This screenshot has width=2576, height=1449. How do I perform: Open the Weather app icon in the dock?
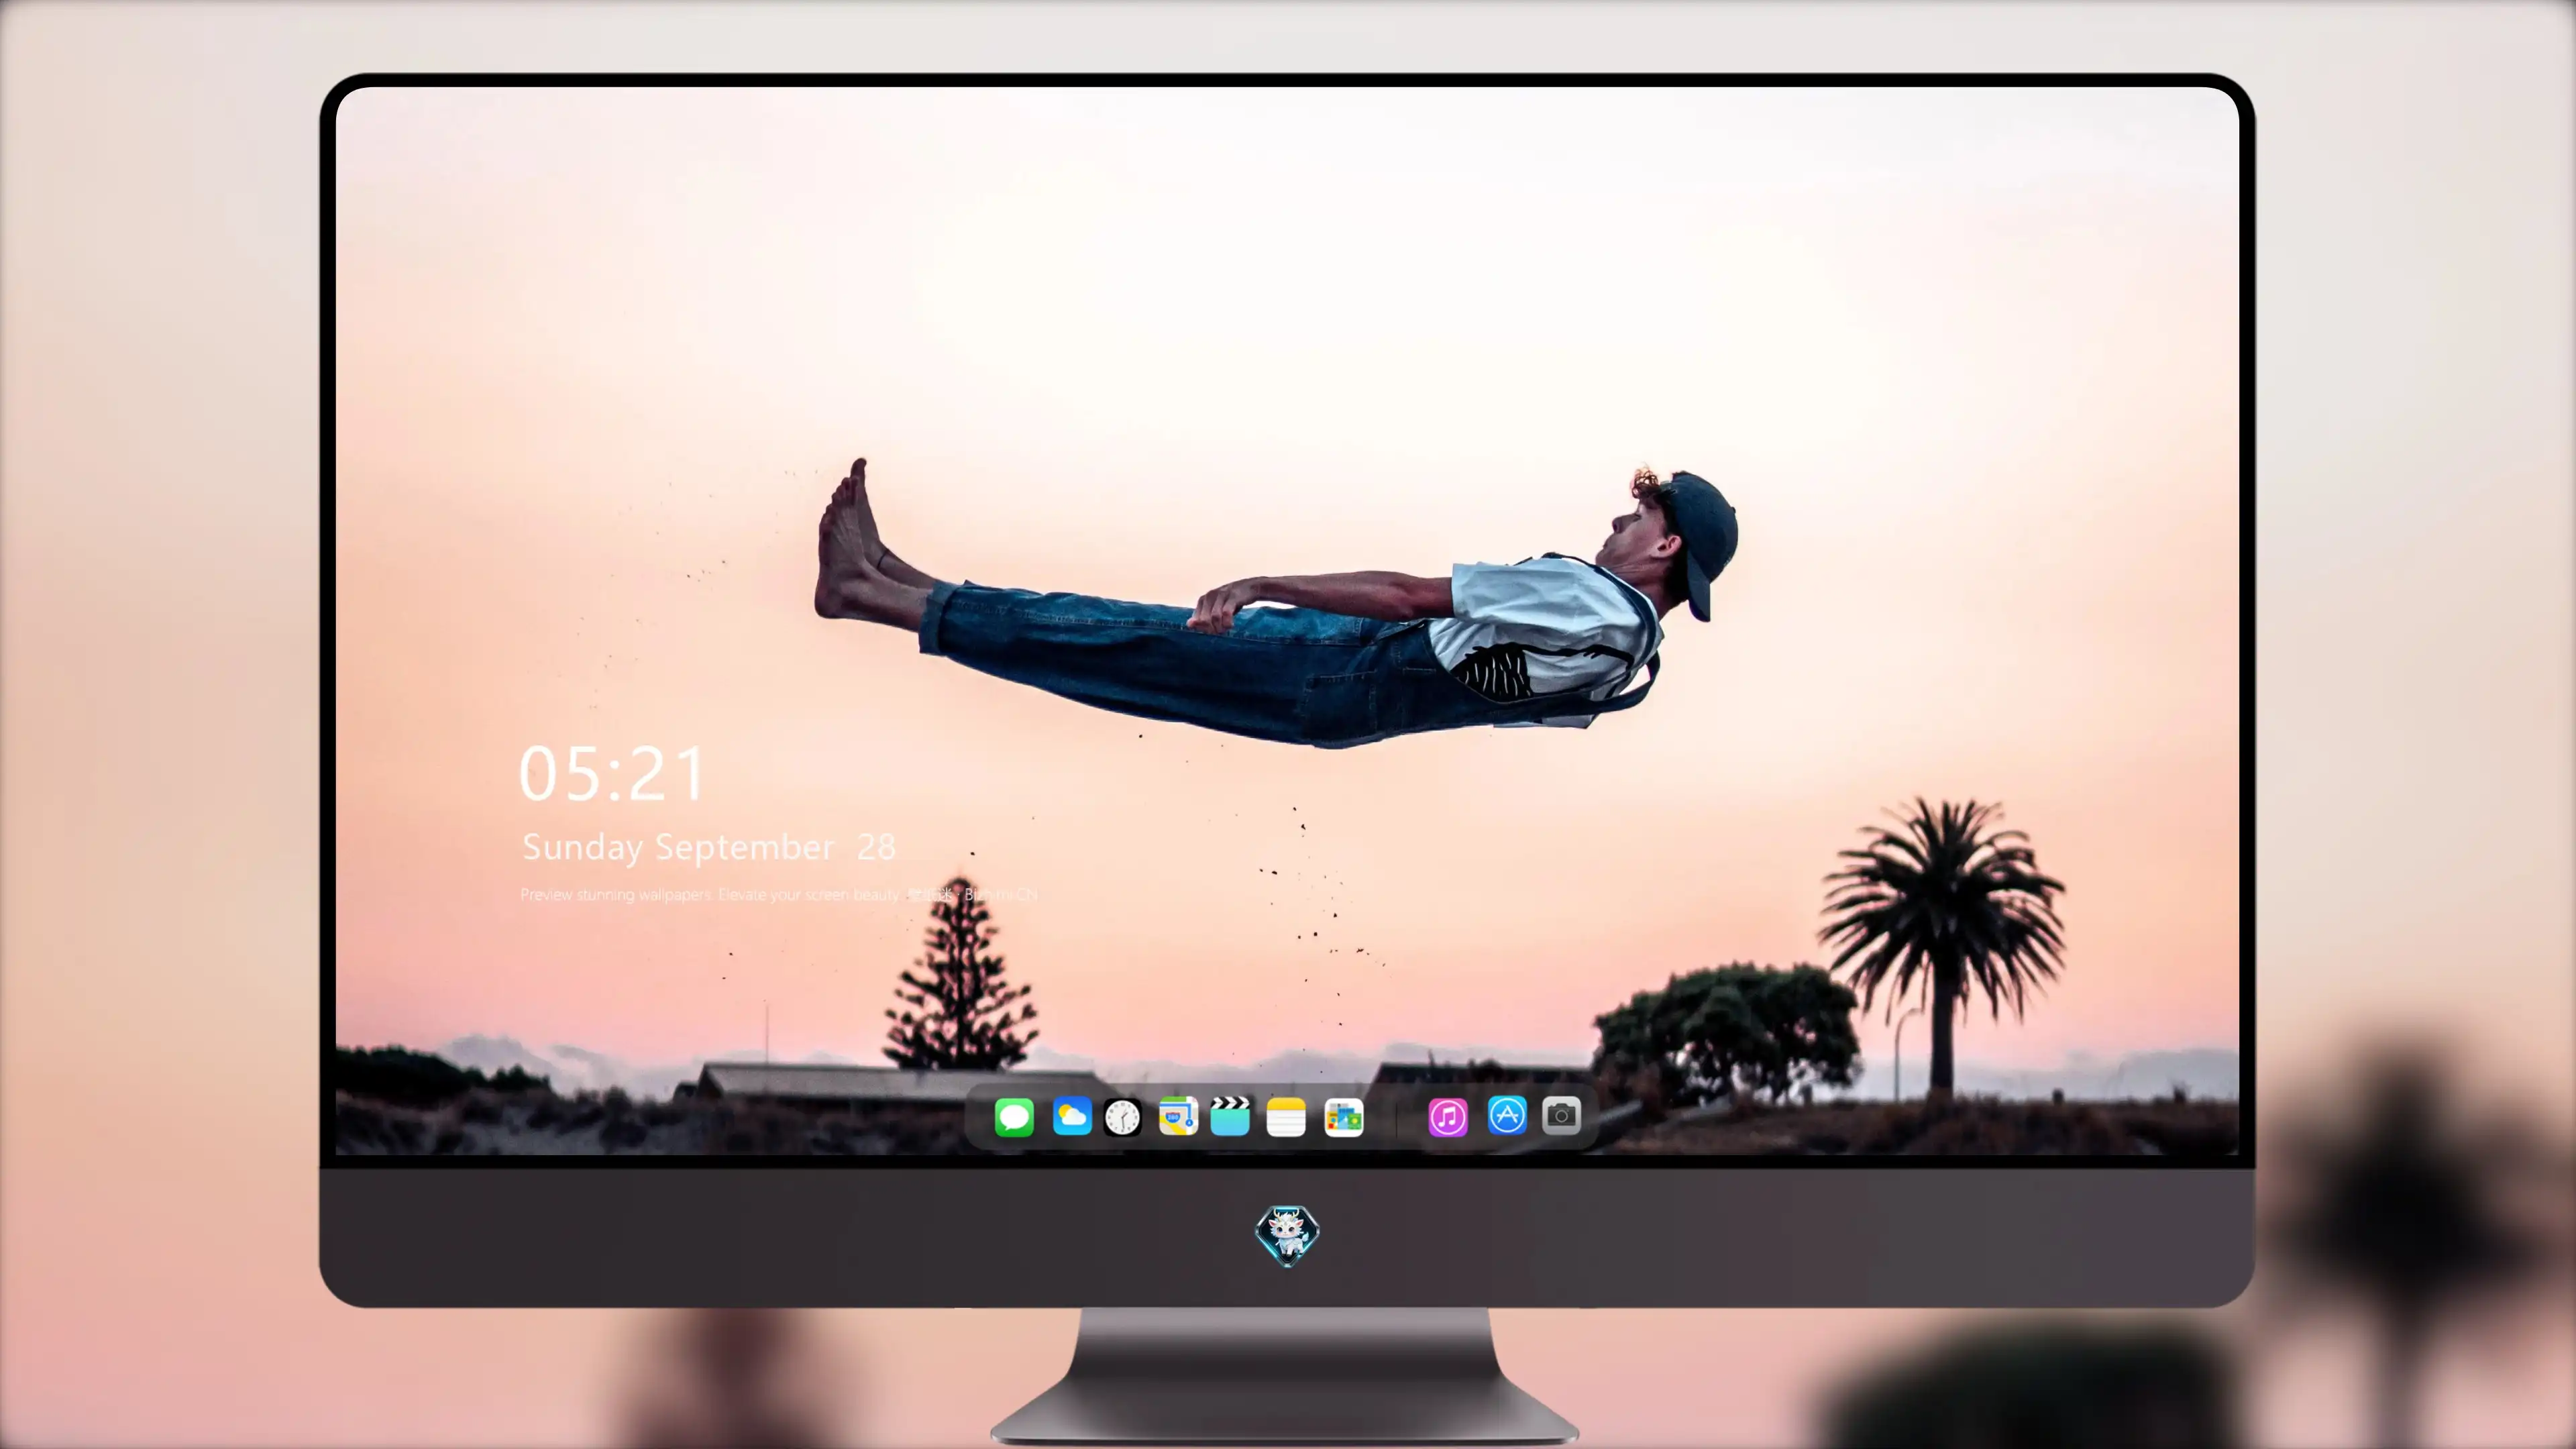(x=1072, y=1116)
